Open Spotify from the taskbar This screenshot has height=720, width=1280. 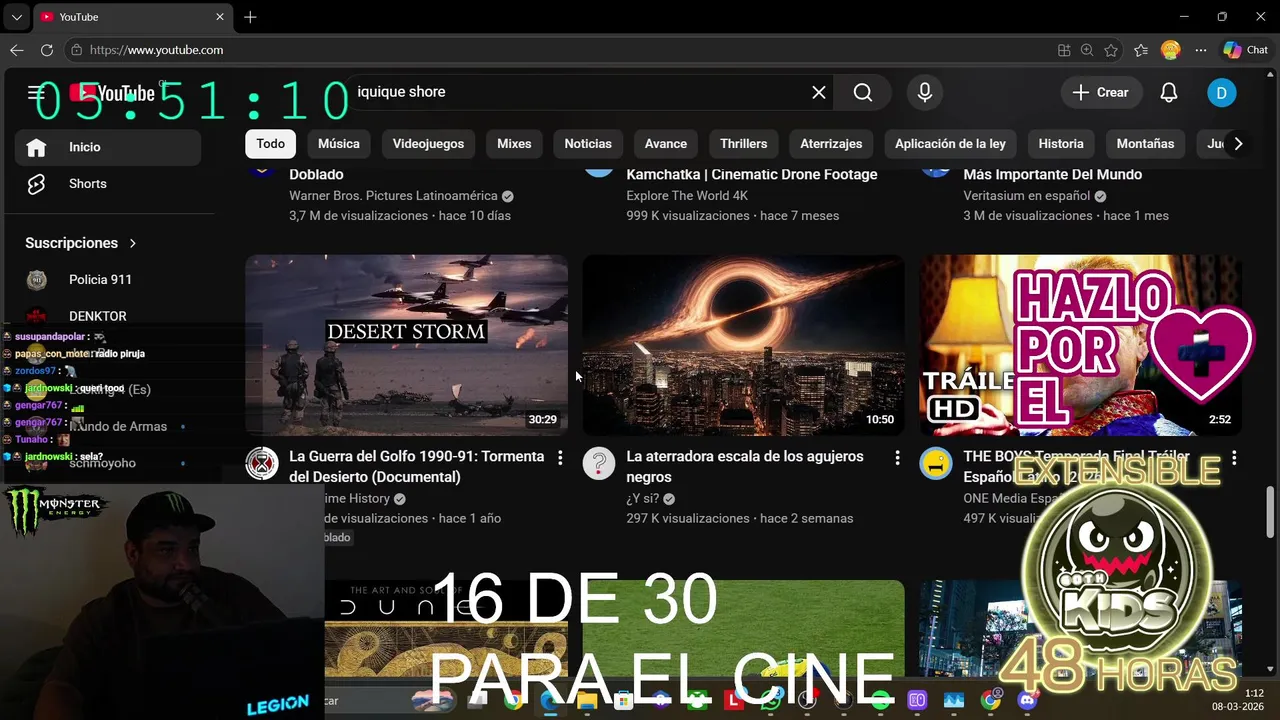click(880, 700)
